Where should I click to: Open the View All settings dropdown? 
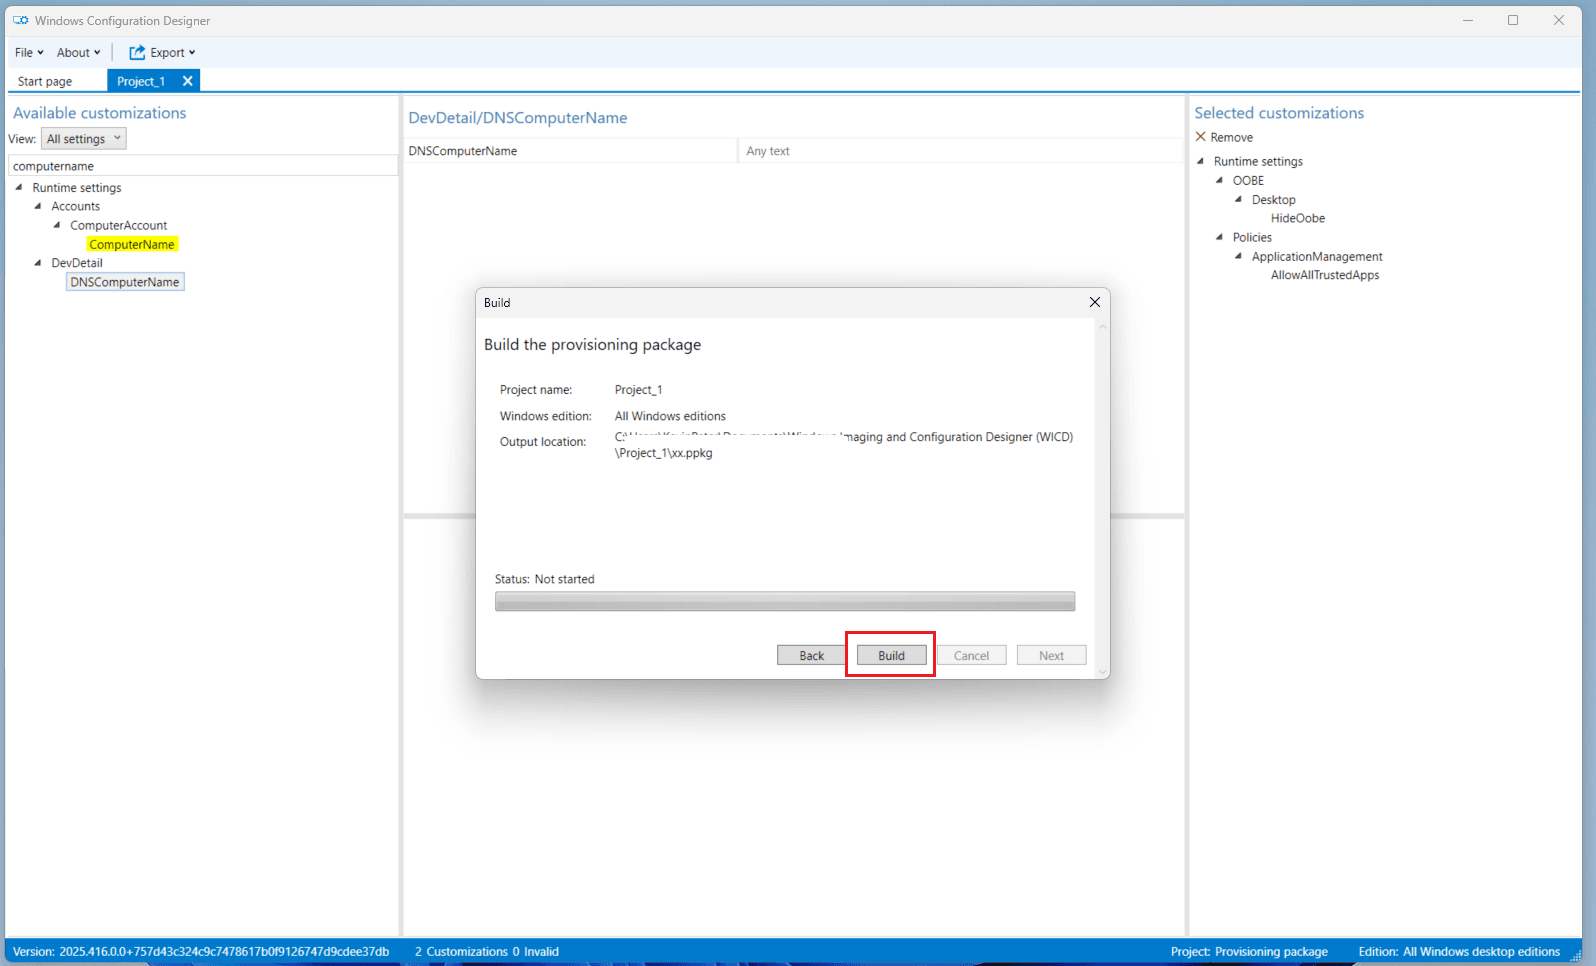84,139
